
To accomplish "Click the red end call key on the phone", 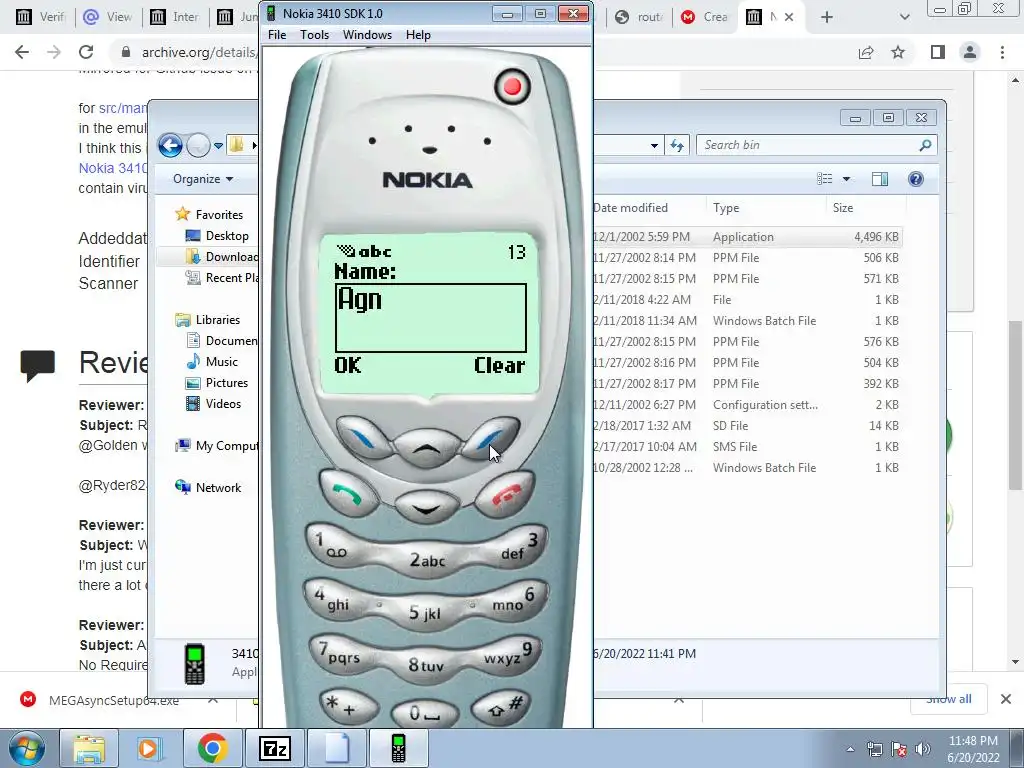I will point(507,493).
